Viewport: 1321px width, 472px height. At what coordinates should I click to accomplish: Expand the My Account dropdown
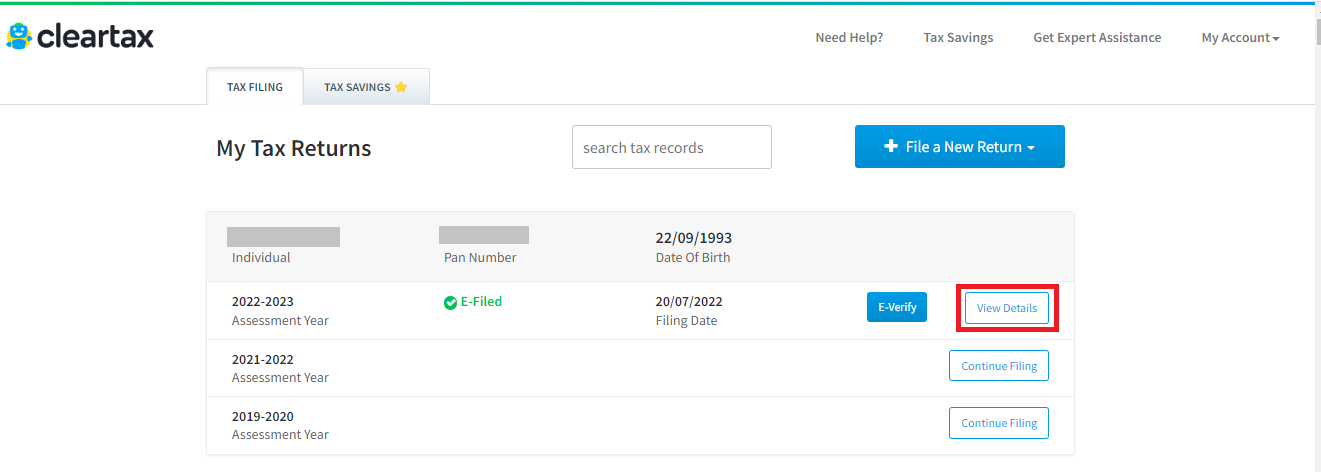(1240, 38)
